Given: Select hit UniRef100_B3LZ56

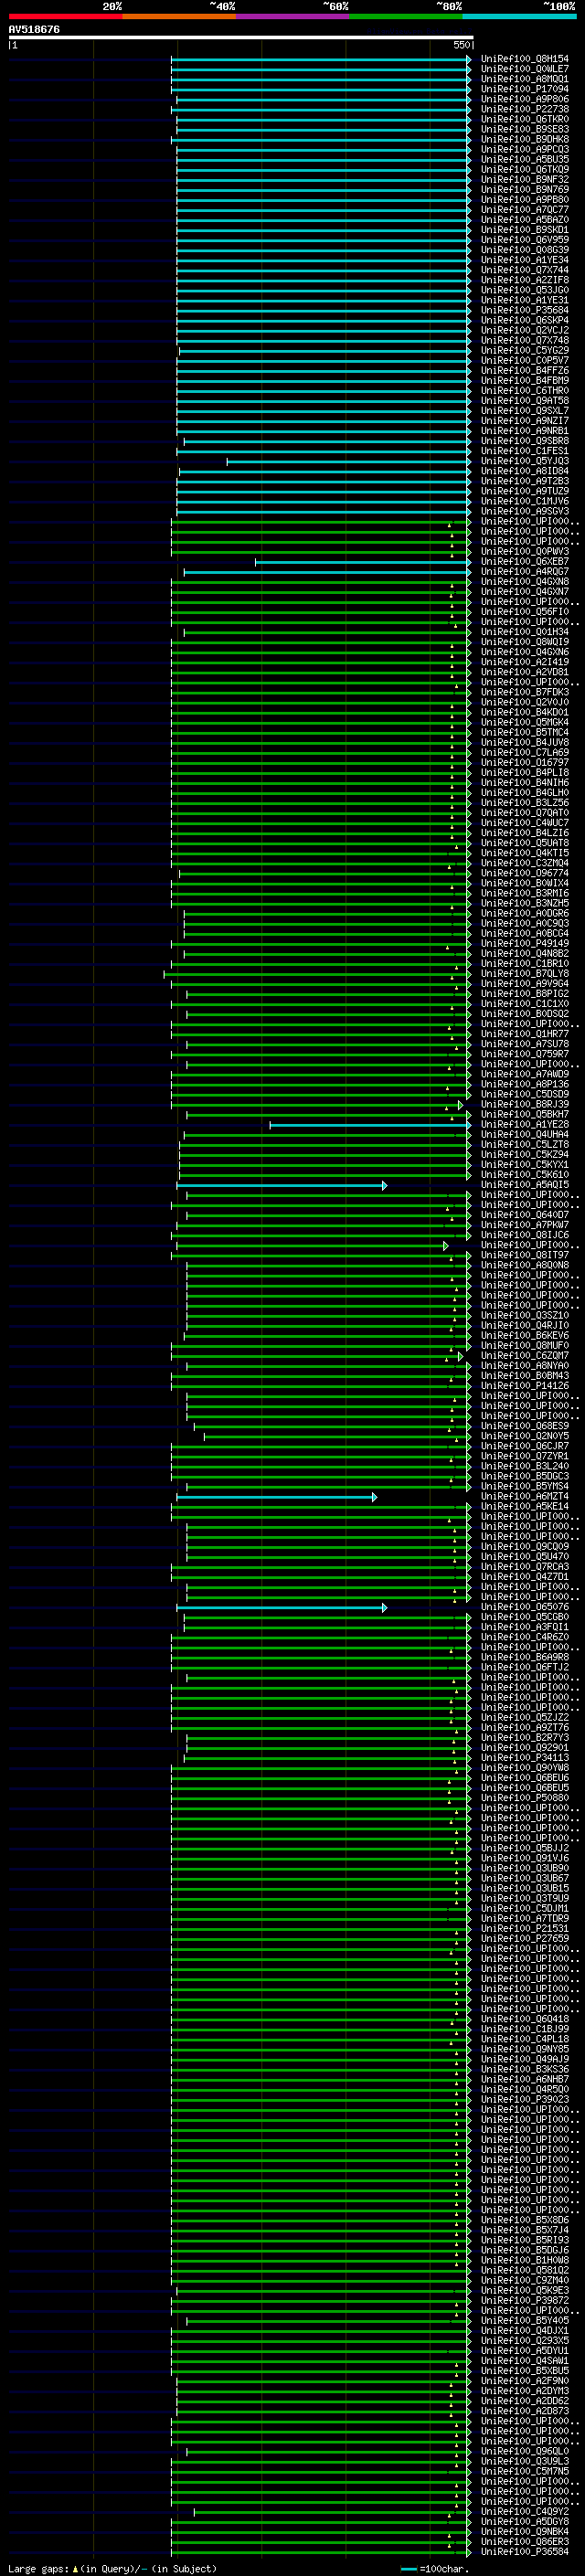Looking at the screenshot, I should (x=525, y=803).
